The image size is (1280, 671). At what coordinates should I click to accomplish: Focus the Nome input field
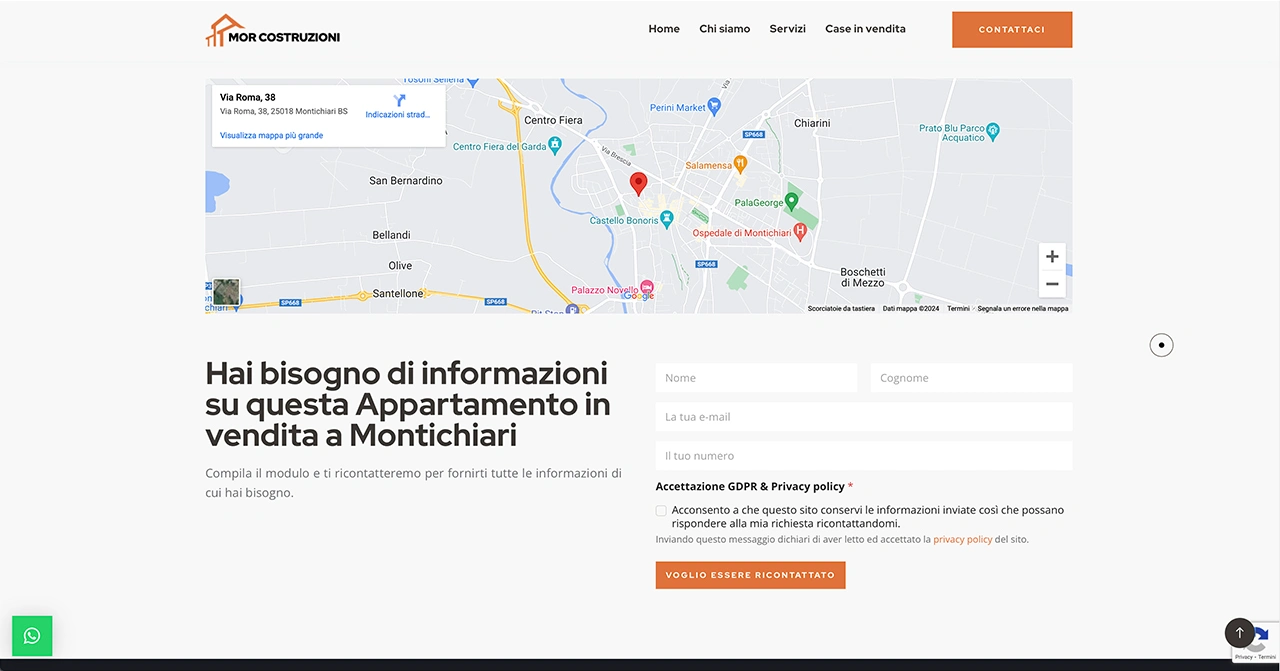[x=756, y=378]
